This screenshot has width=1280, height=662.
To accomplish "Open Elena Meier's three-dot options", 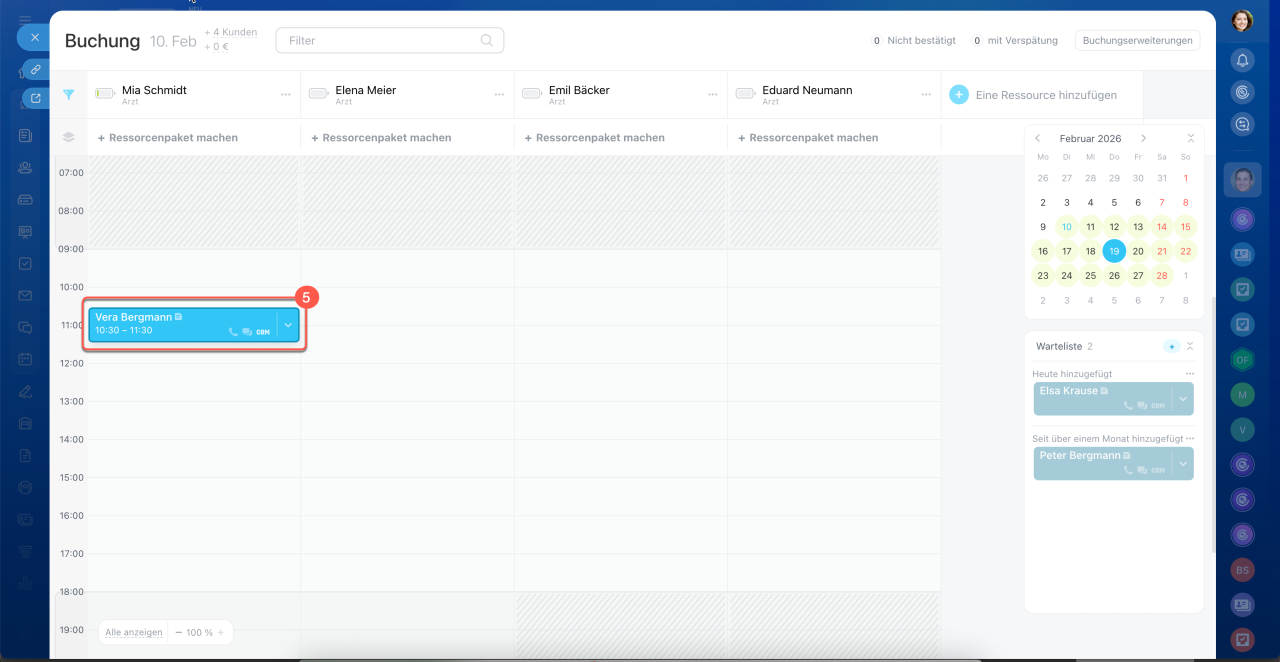I will coord(499,95).
